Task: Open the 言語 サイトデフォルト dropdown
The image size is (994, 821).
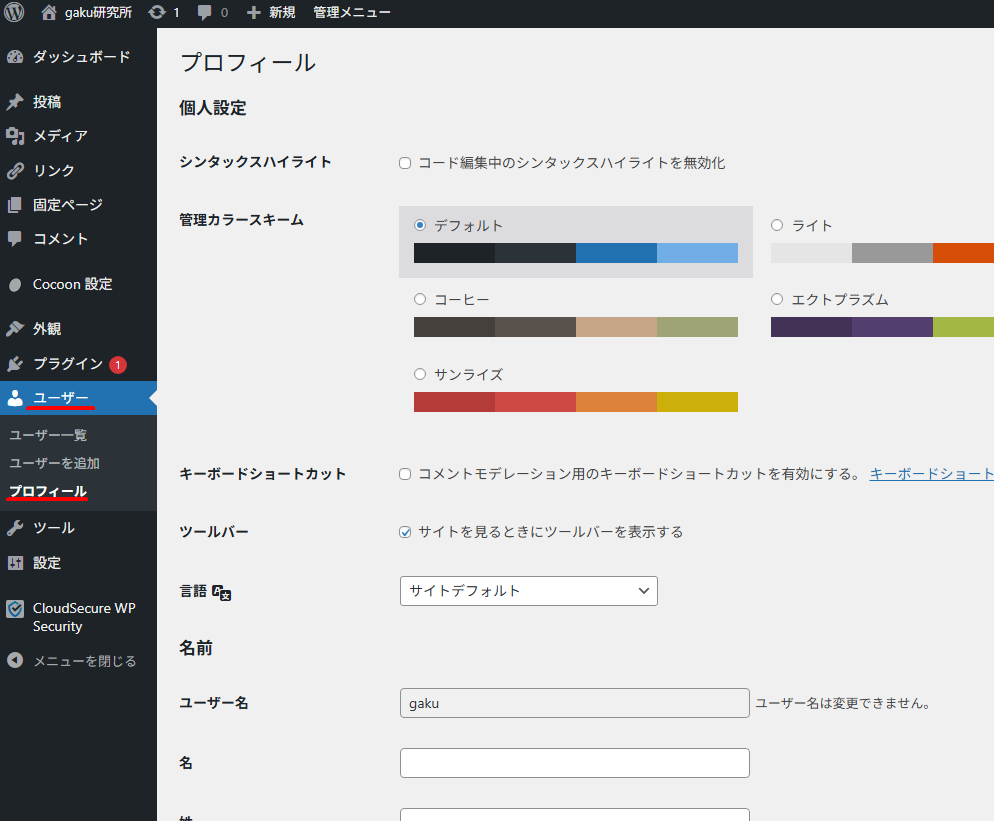Action: point(528,591)
